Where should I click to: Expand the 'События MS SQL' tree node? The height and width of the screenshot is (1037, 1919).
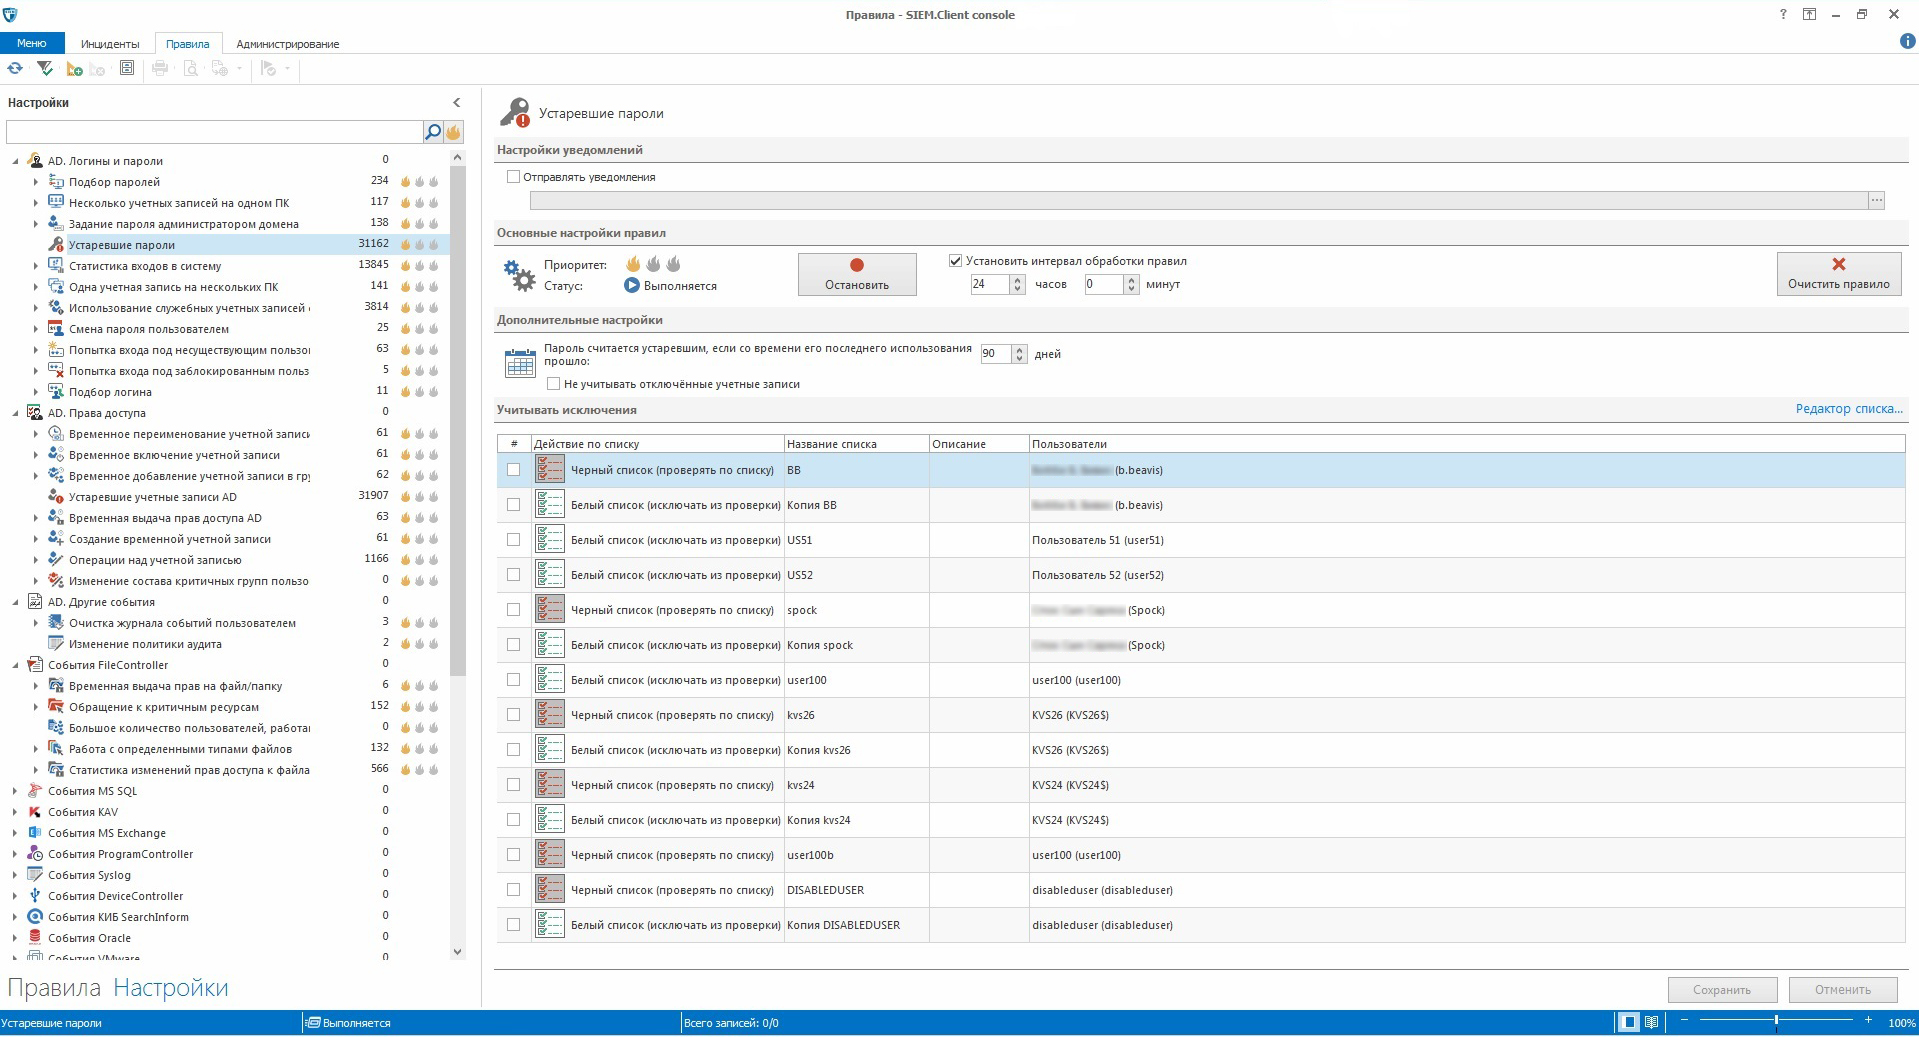click(15, 791)
